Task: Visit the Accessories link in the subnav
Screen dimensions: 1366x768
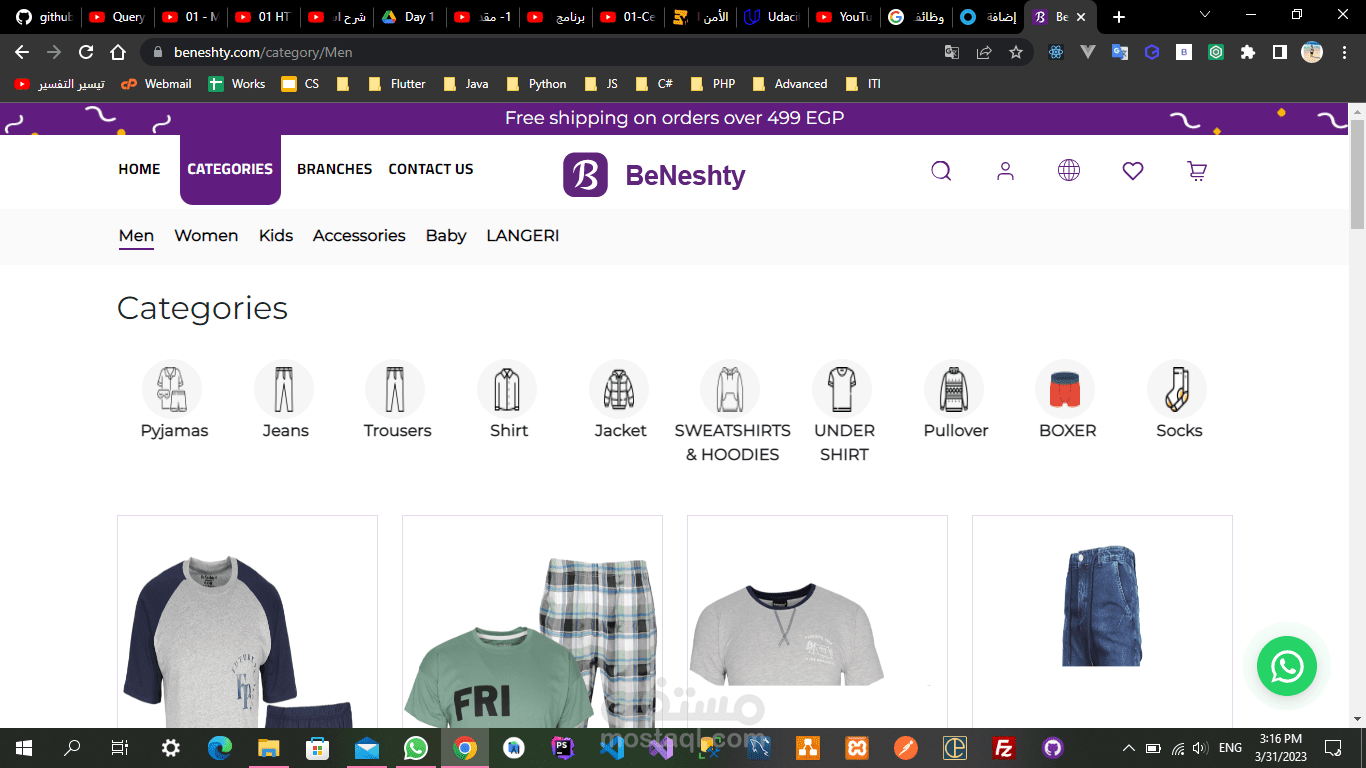Action: [359, 236]
